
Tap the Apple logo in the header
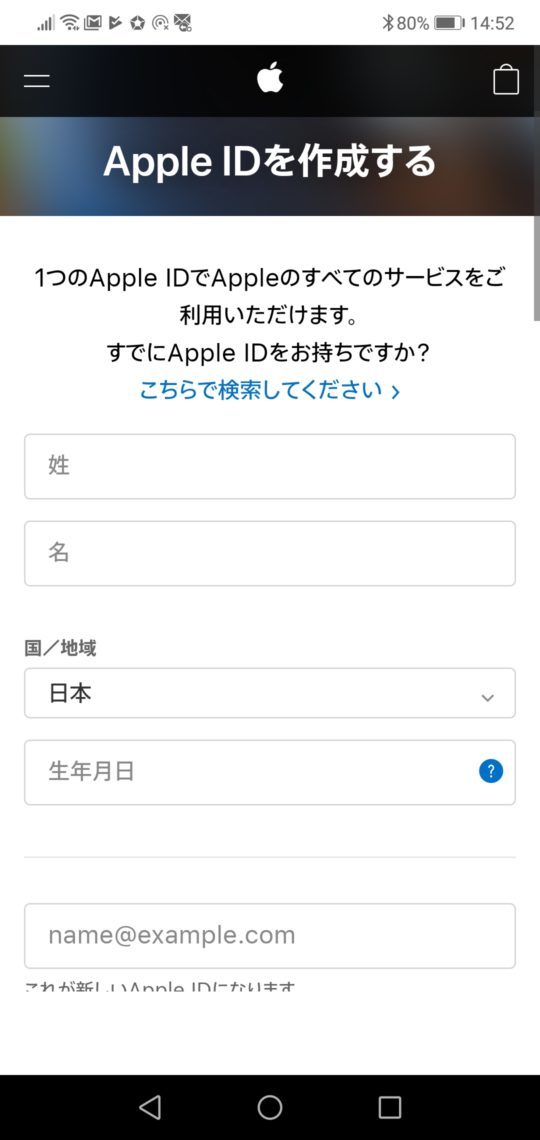(270, 78)
